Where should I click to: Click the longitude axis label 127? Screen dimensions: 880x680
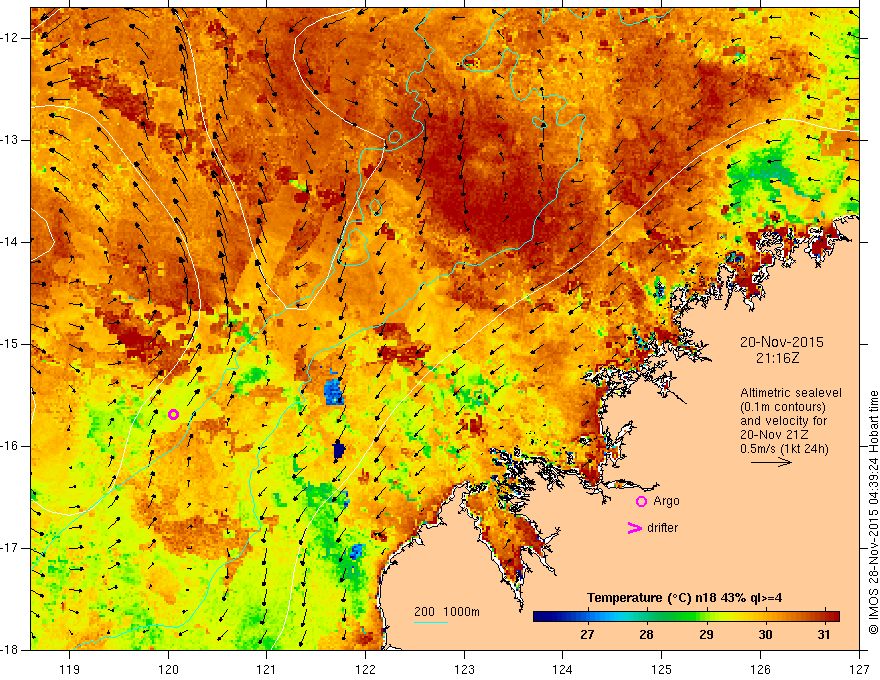859,669
